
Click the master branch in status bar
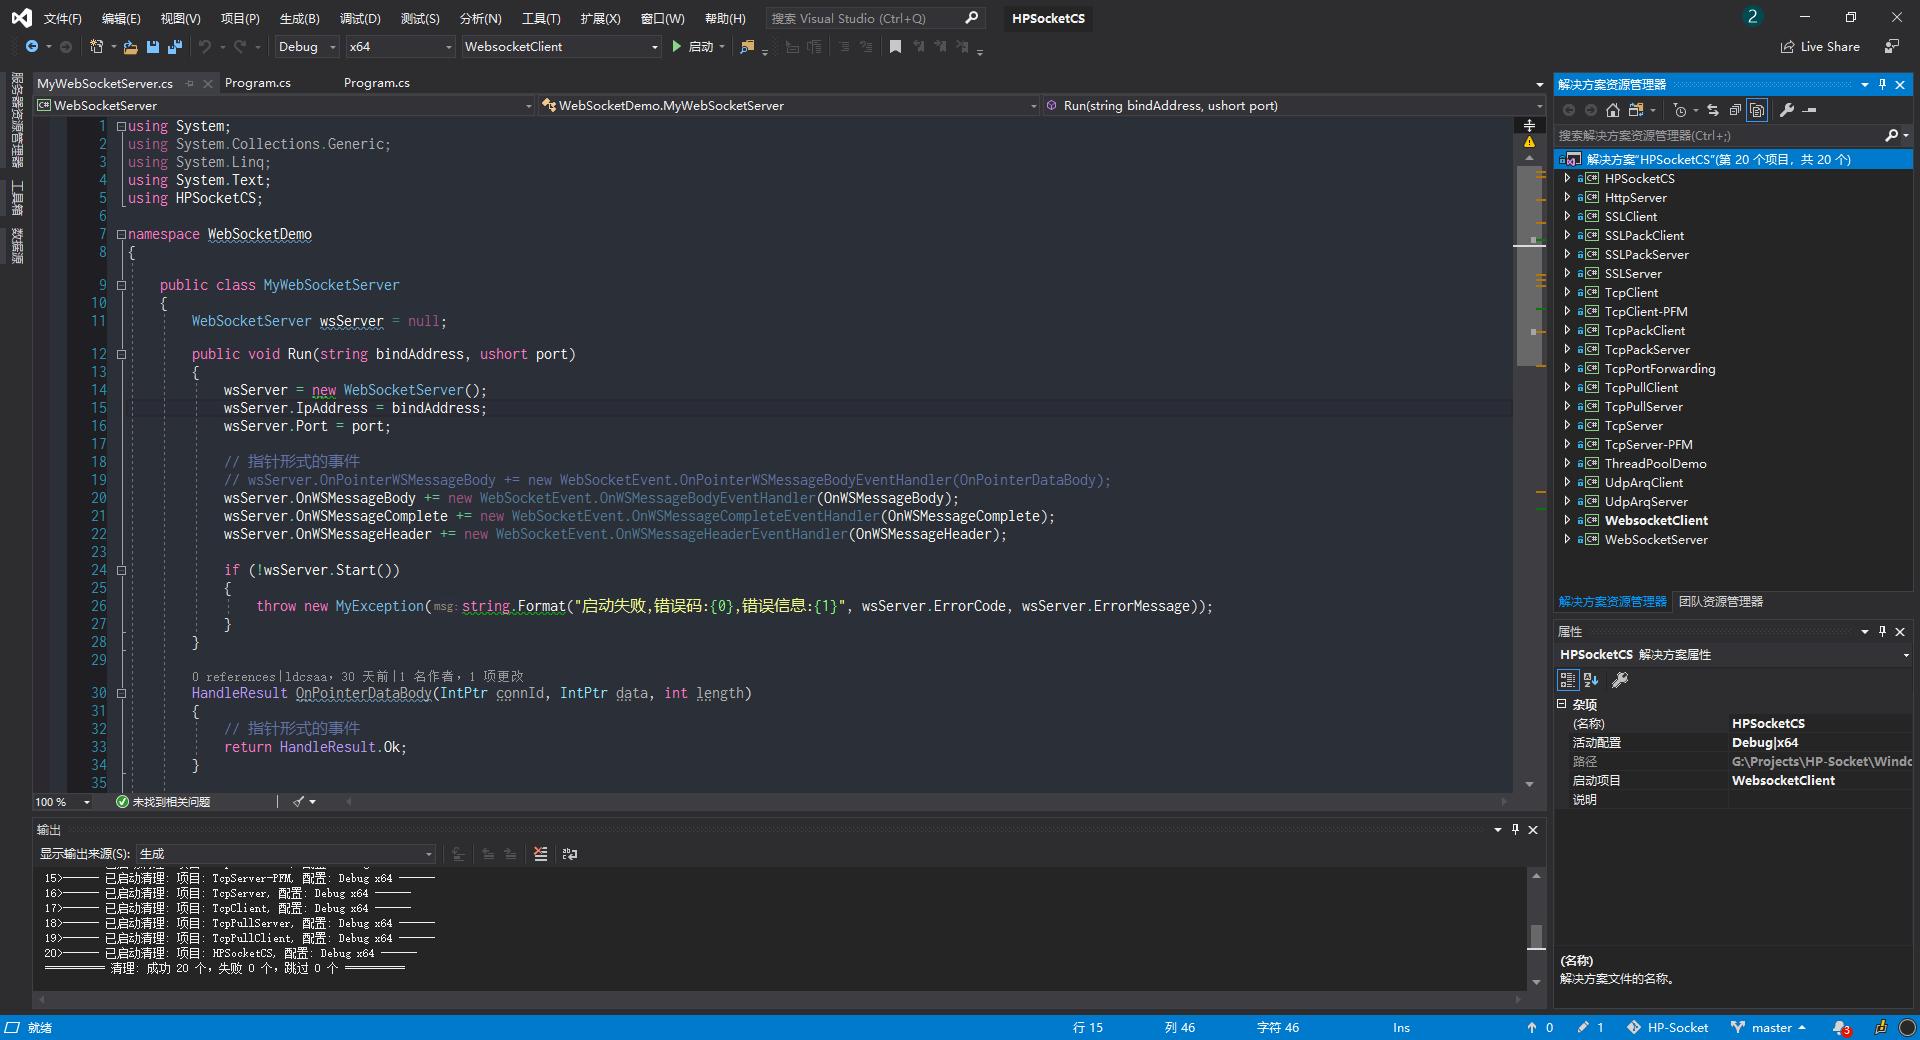pyautogui.click(x=1770, y=1028)
